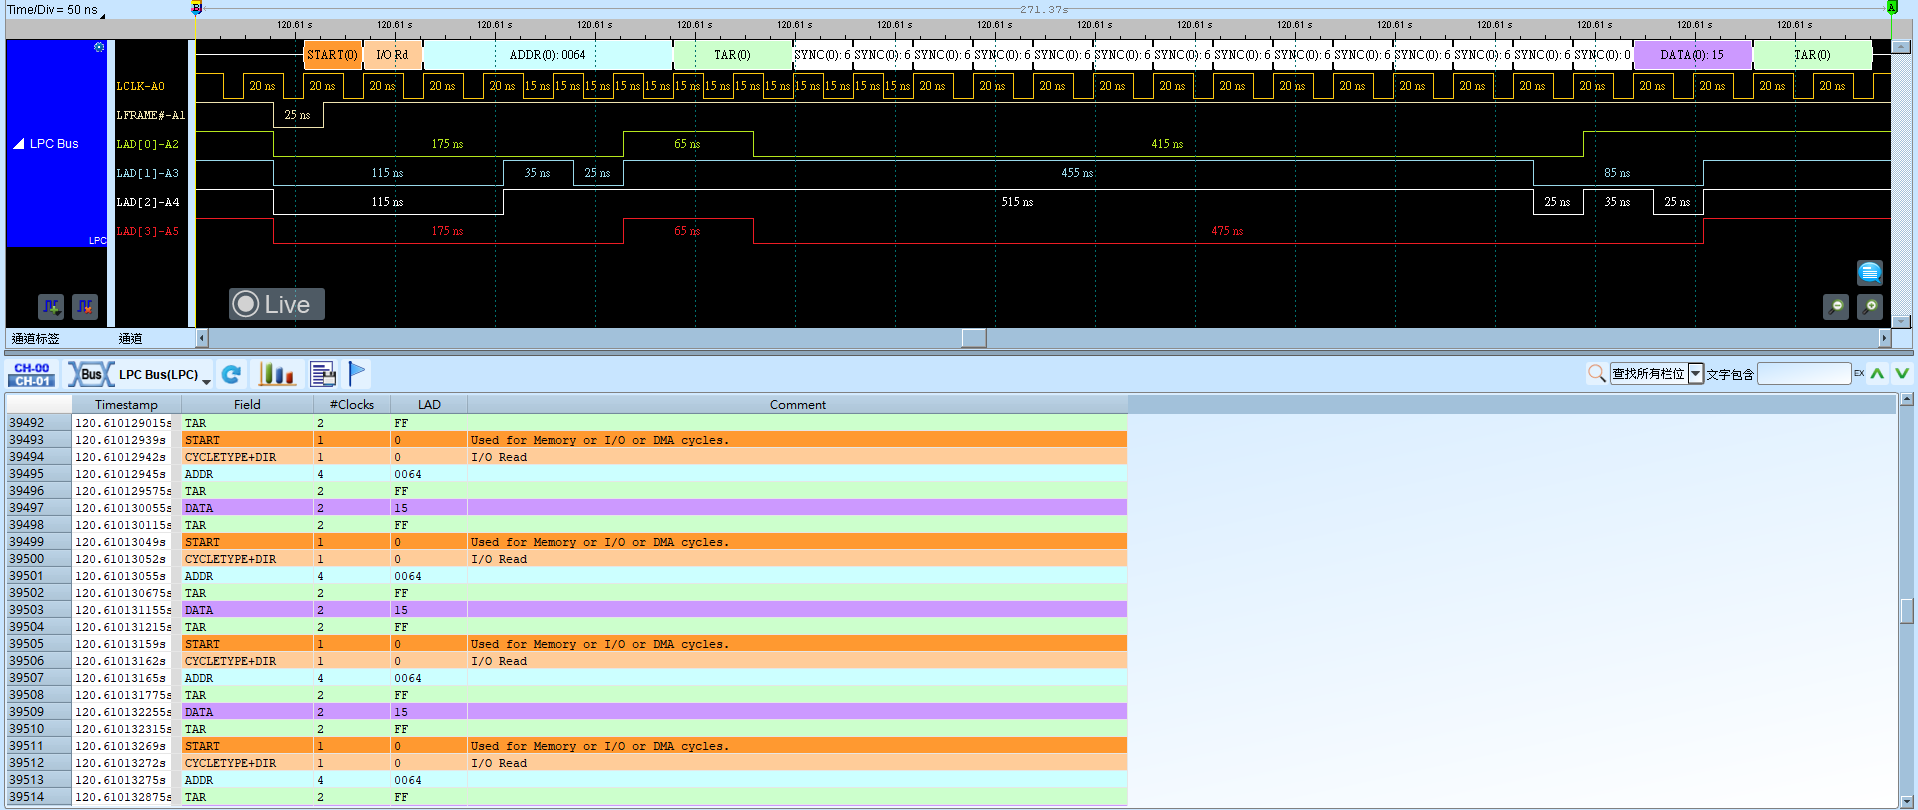
Task: Open the LPC Bus(LPC) dropdown arrow
Action: [206, 381]
